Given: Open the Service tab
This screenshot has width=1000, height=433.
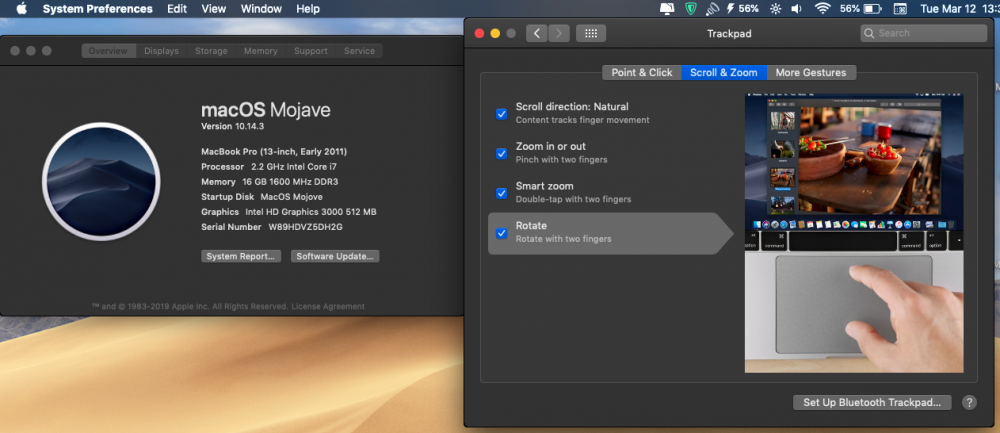Looking at the screenshot, I should (x=359, y=51).
